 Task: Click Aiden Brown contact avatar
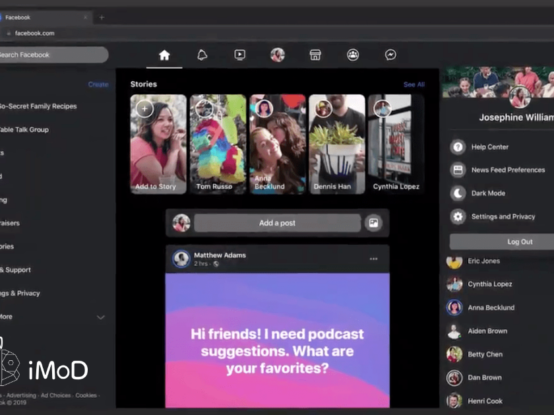coord(454,331)
